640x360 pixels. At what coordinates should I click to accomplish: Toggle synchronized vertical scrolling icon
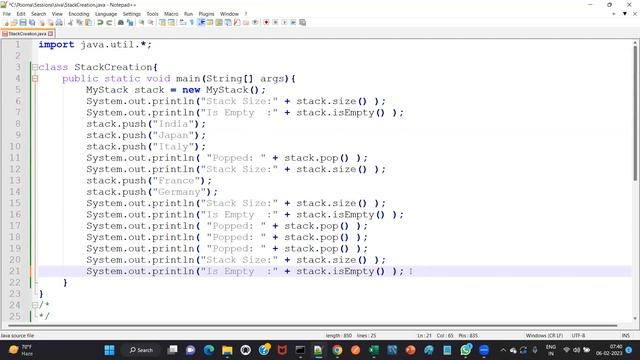(162, 22)
